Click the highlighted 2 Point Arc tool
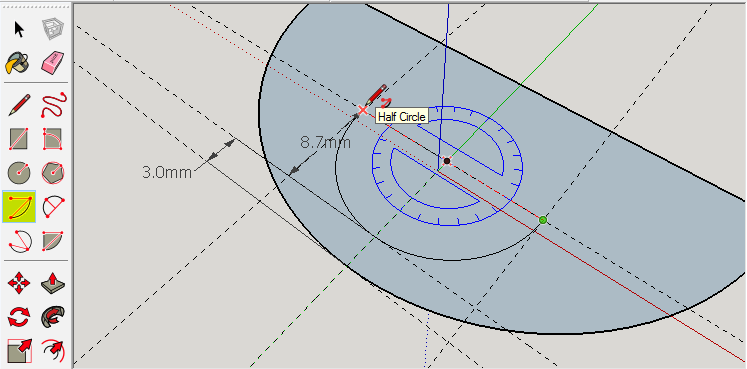 point(19,207)
